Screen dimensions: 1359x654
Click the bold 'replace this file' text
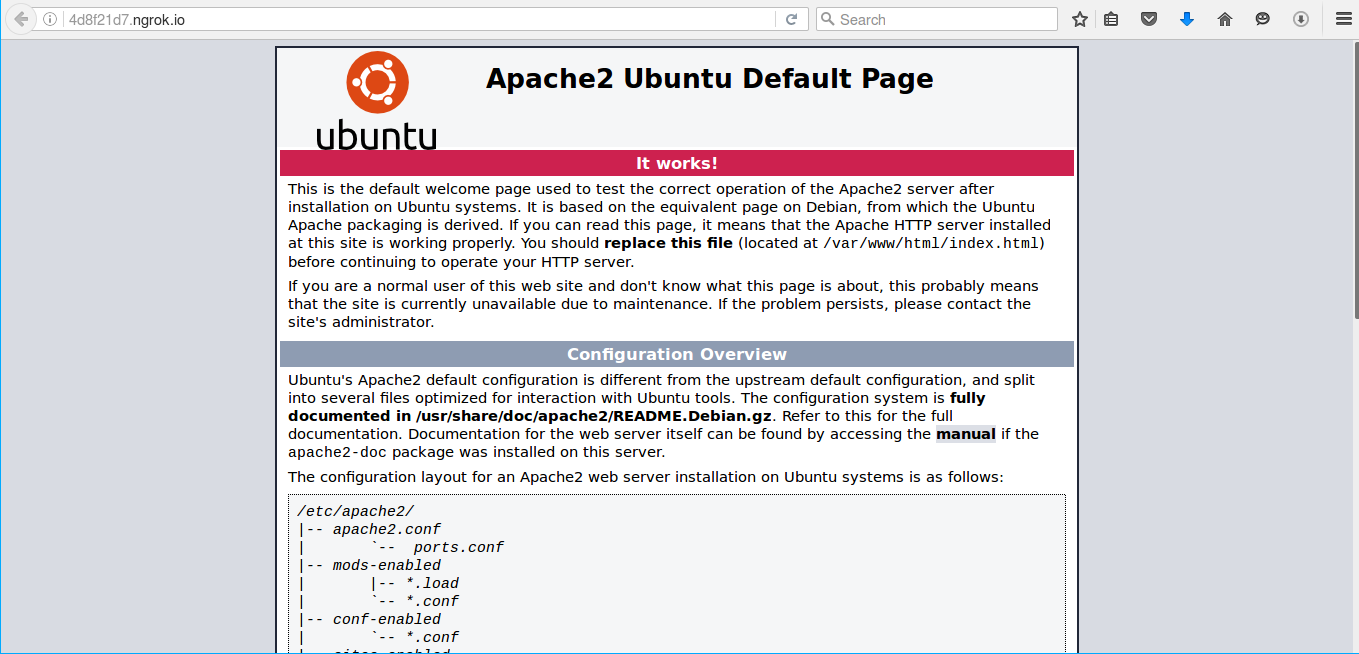[668, 243]
